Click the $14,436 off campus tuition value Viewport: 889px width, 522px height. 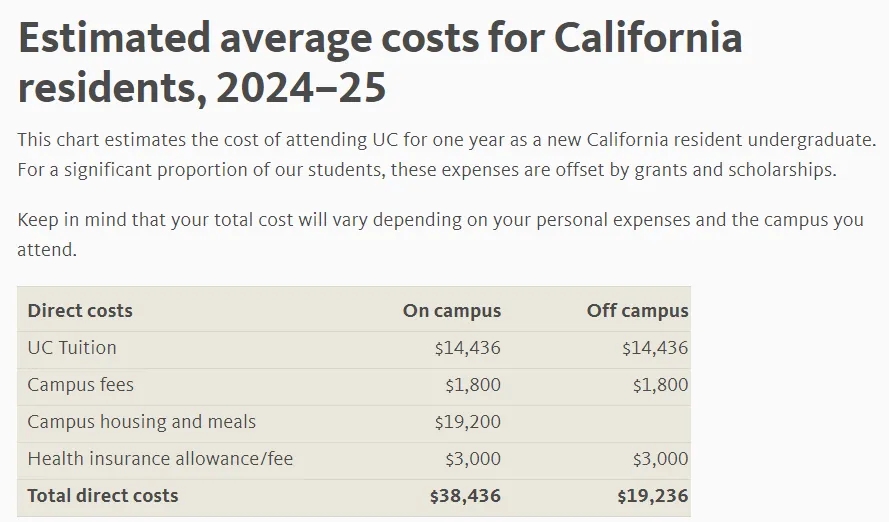[x=654, y=348]
